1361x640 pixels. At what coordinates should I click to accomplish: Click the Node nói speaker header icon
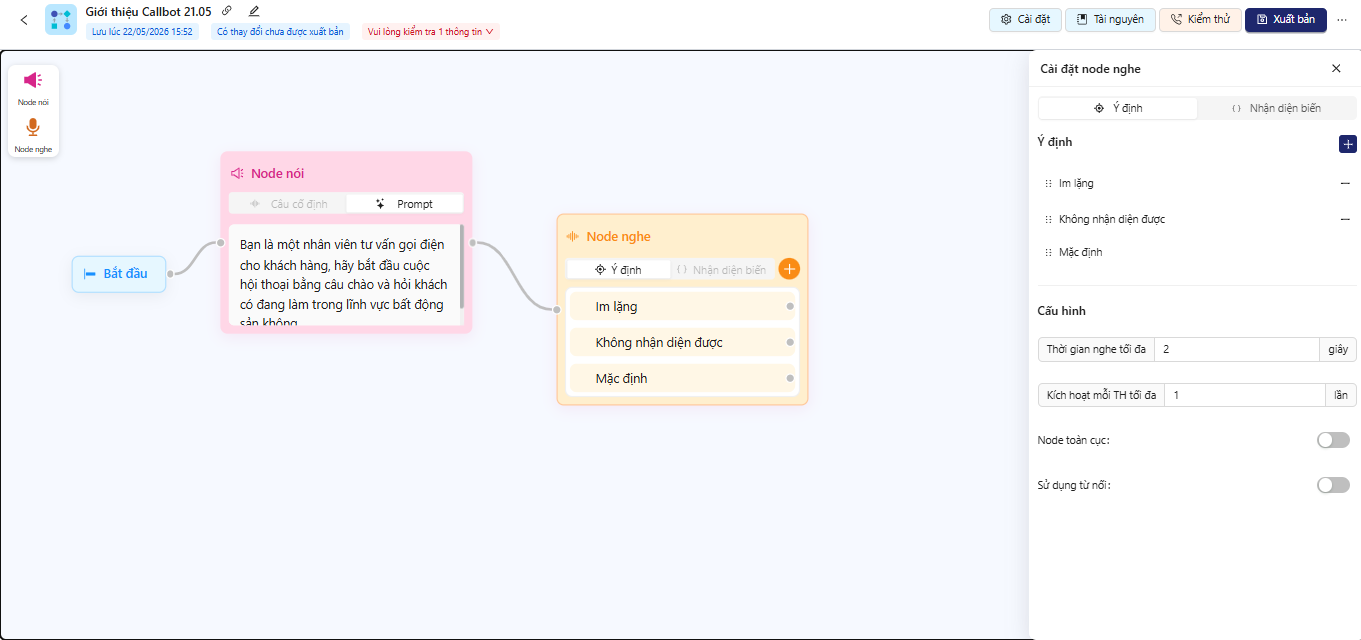click(x=238, y=173)
